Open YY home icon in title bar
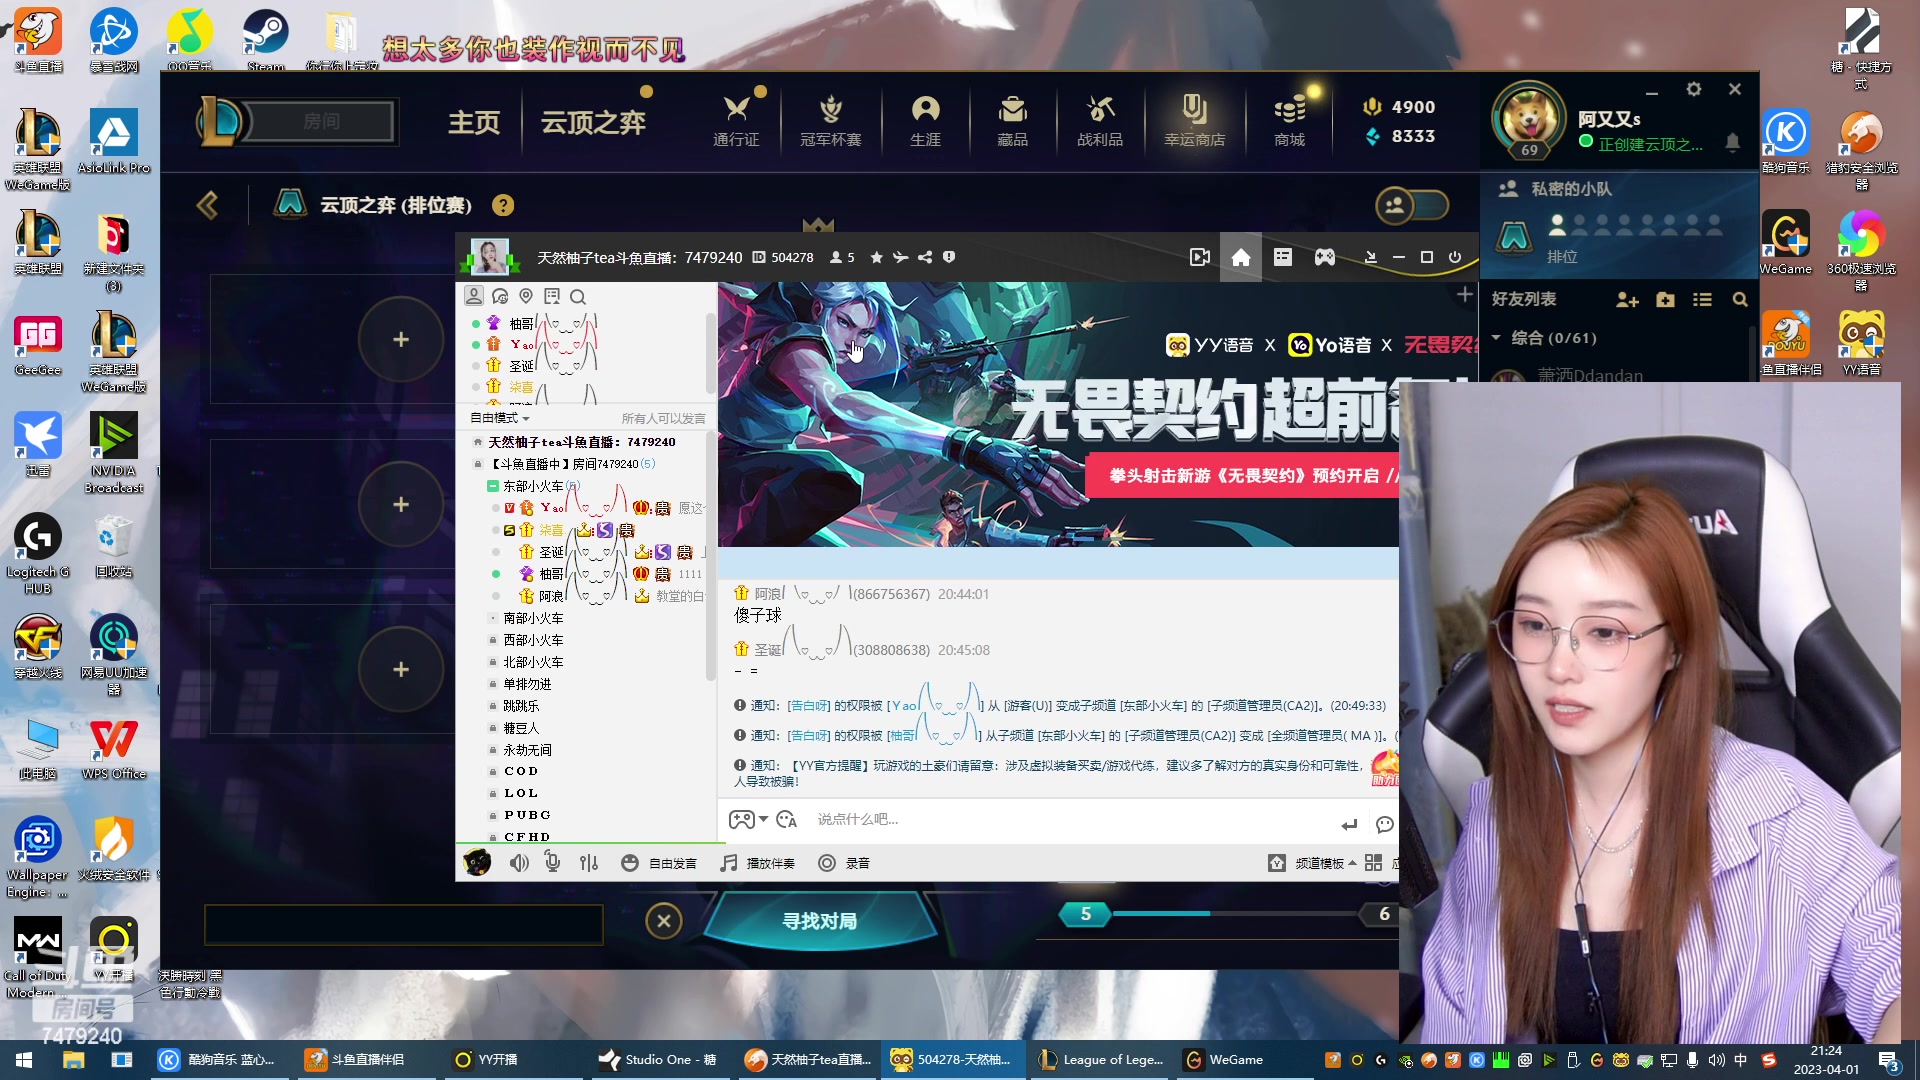 [x=1240, y=257]
